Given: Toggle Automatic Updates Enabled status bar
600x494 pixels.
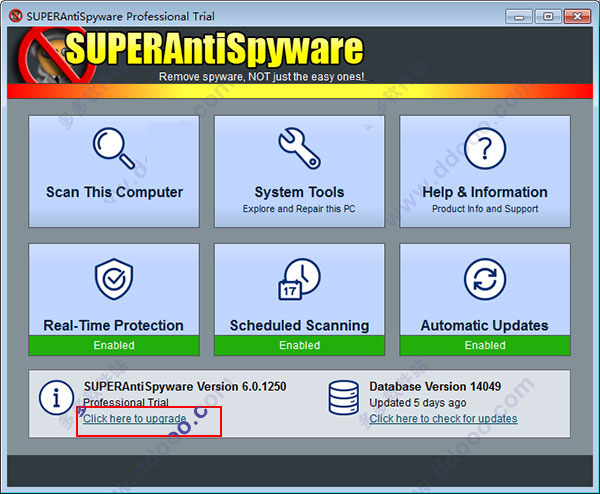Looking at the screenshot, I should point(485,345).
